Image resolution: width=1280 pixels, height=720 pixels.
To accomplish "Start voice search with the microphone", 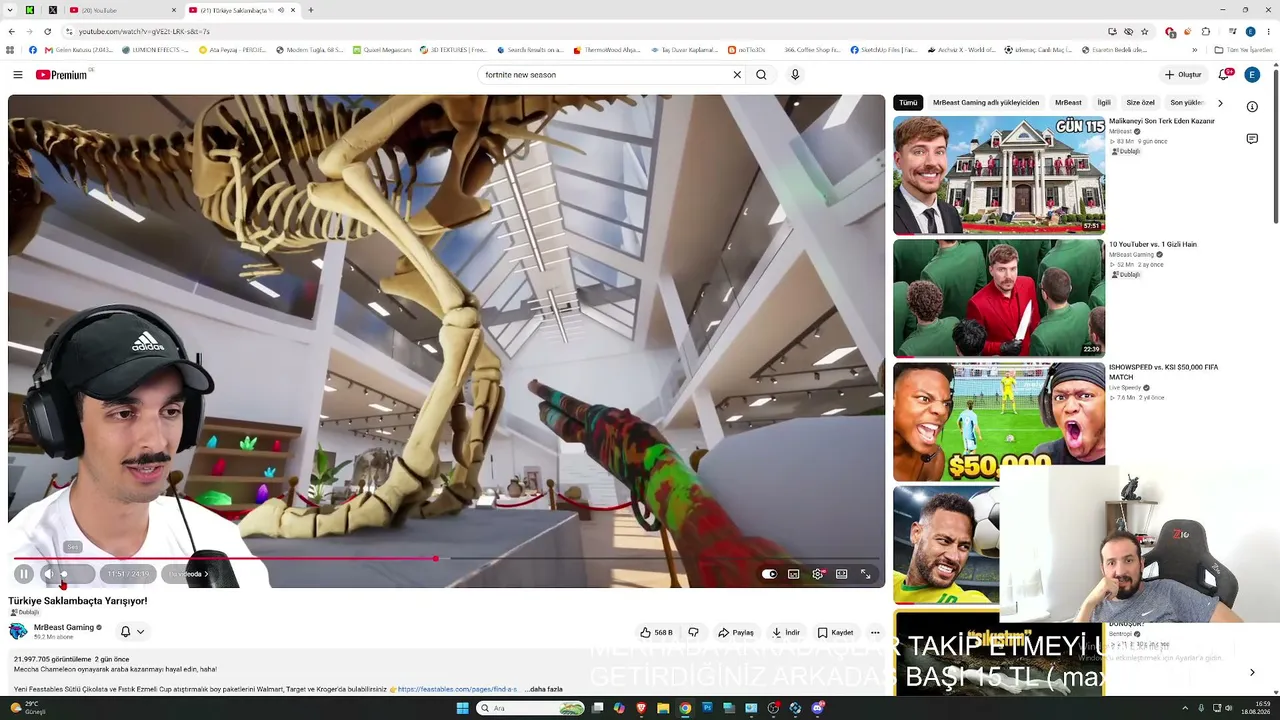I will 795,75.
